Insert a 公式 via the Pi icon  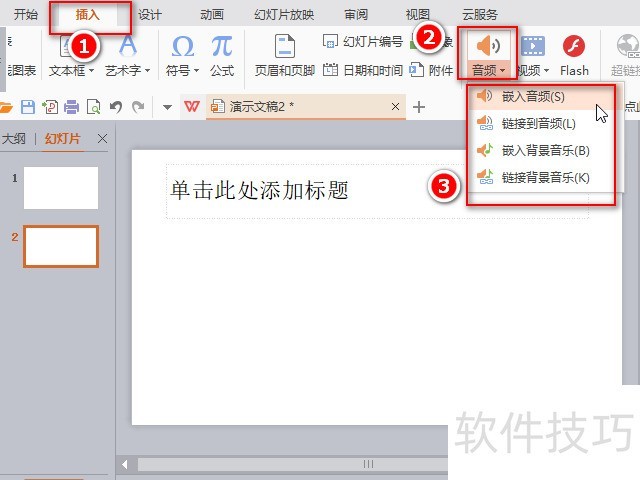point(222,46)
